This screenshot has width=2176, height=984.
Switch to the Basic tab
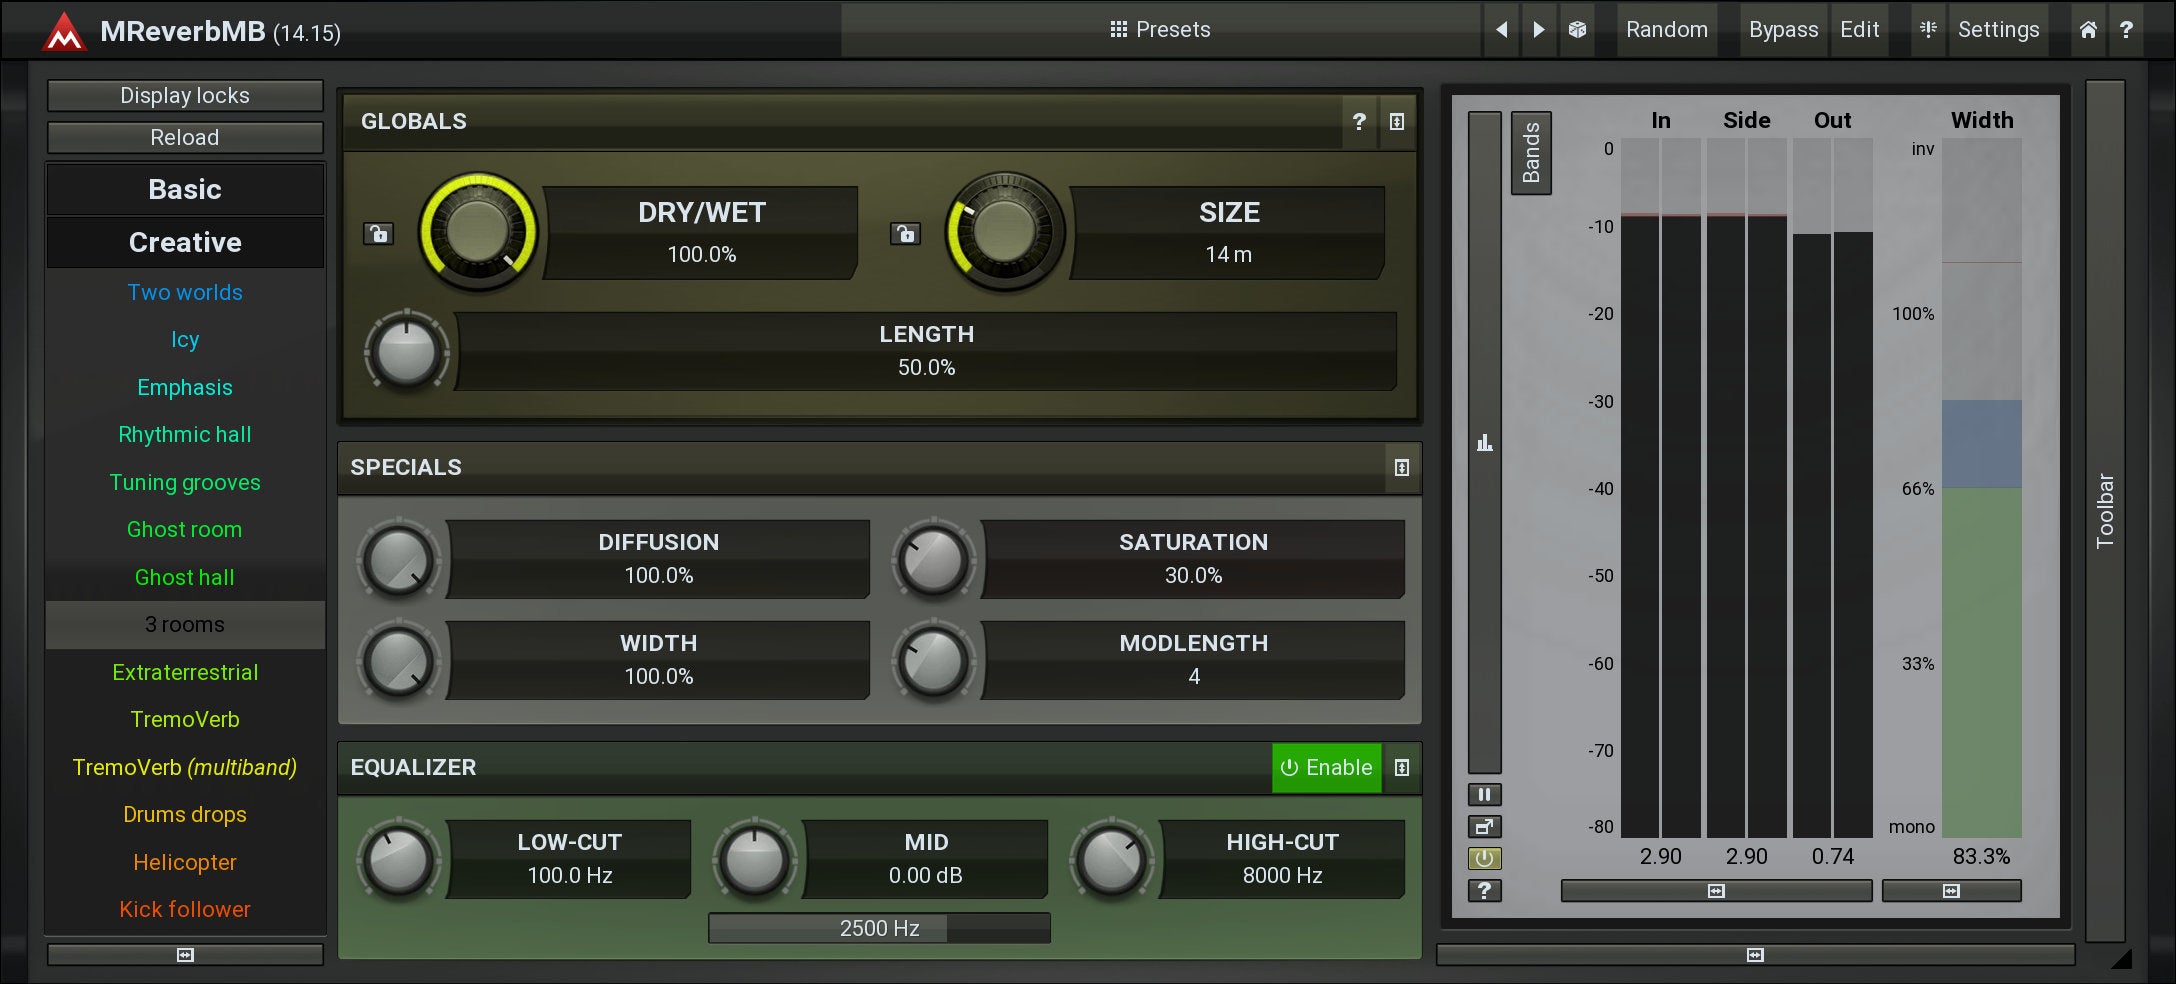pos(185,190)
